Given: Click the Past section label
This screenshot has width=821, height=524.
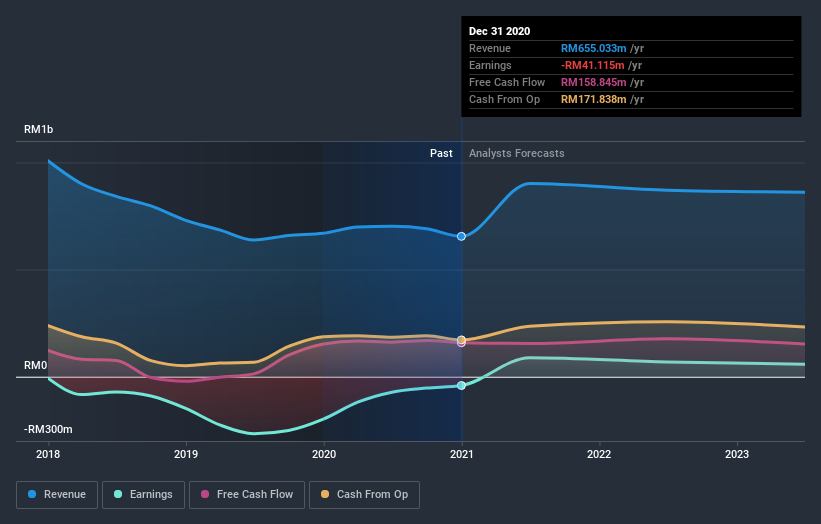Looking at the screenshot, I should pyautogui.click(x=441, y=153).
